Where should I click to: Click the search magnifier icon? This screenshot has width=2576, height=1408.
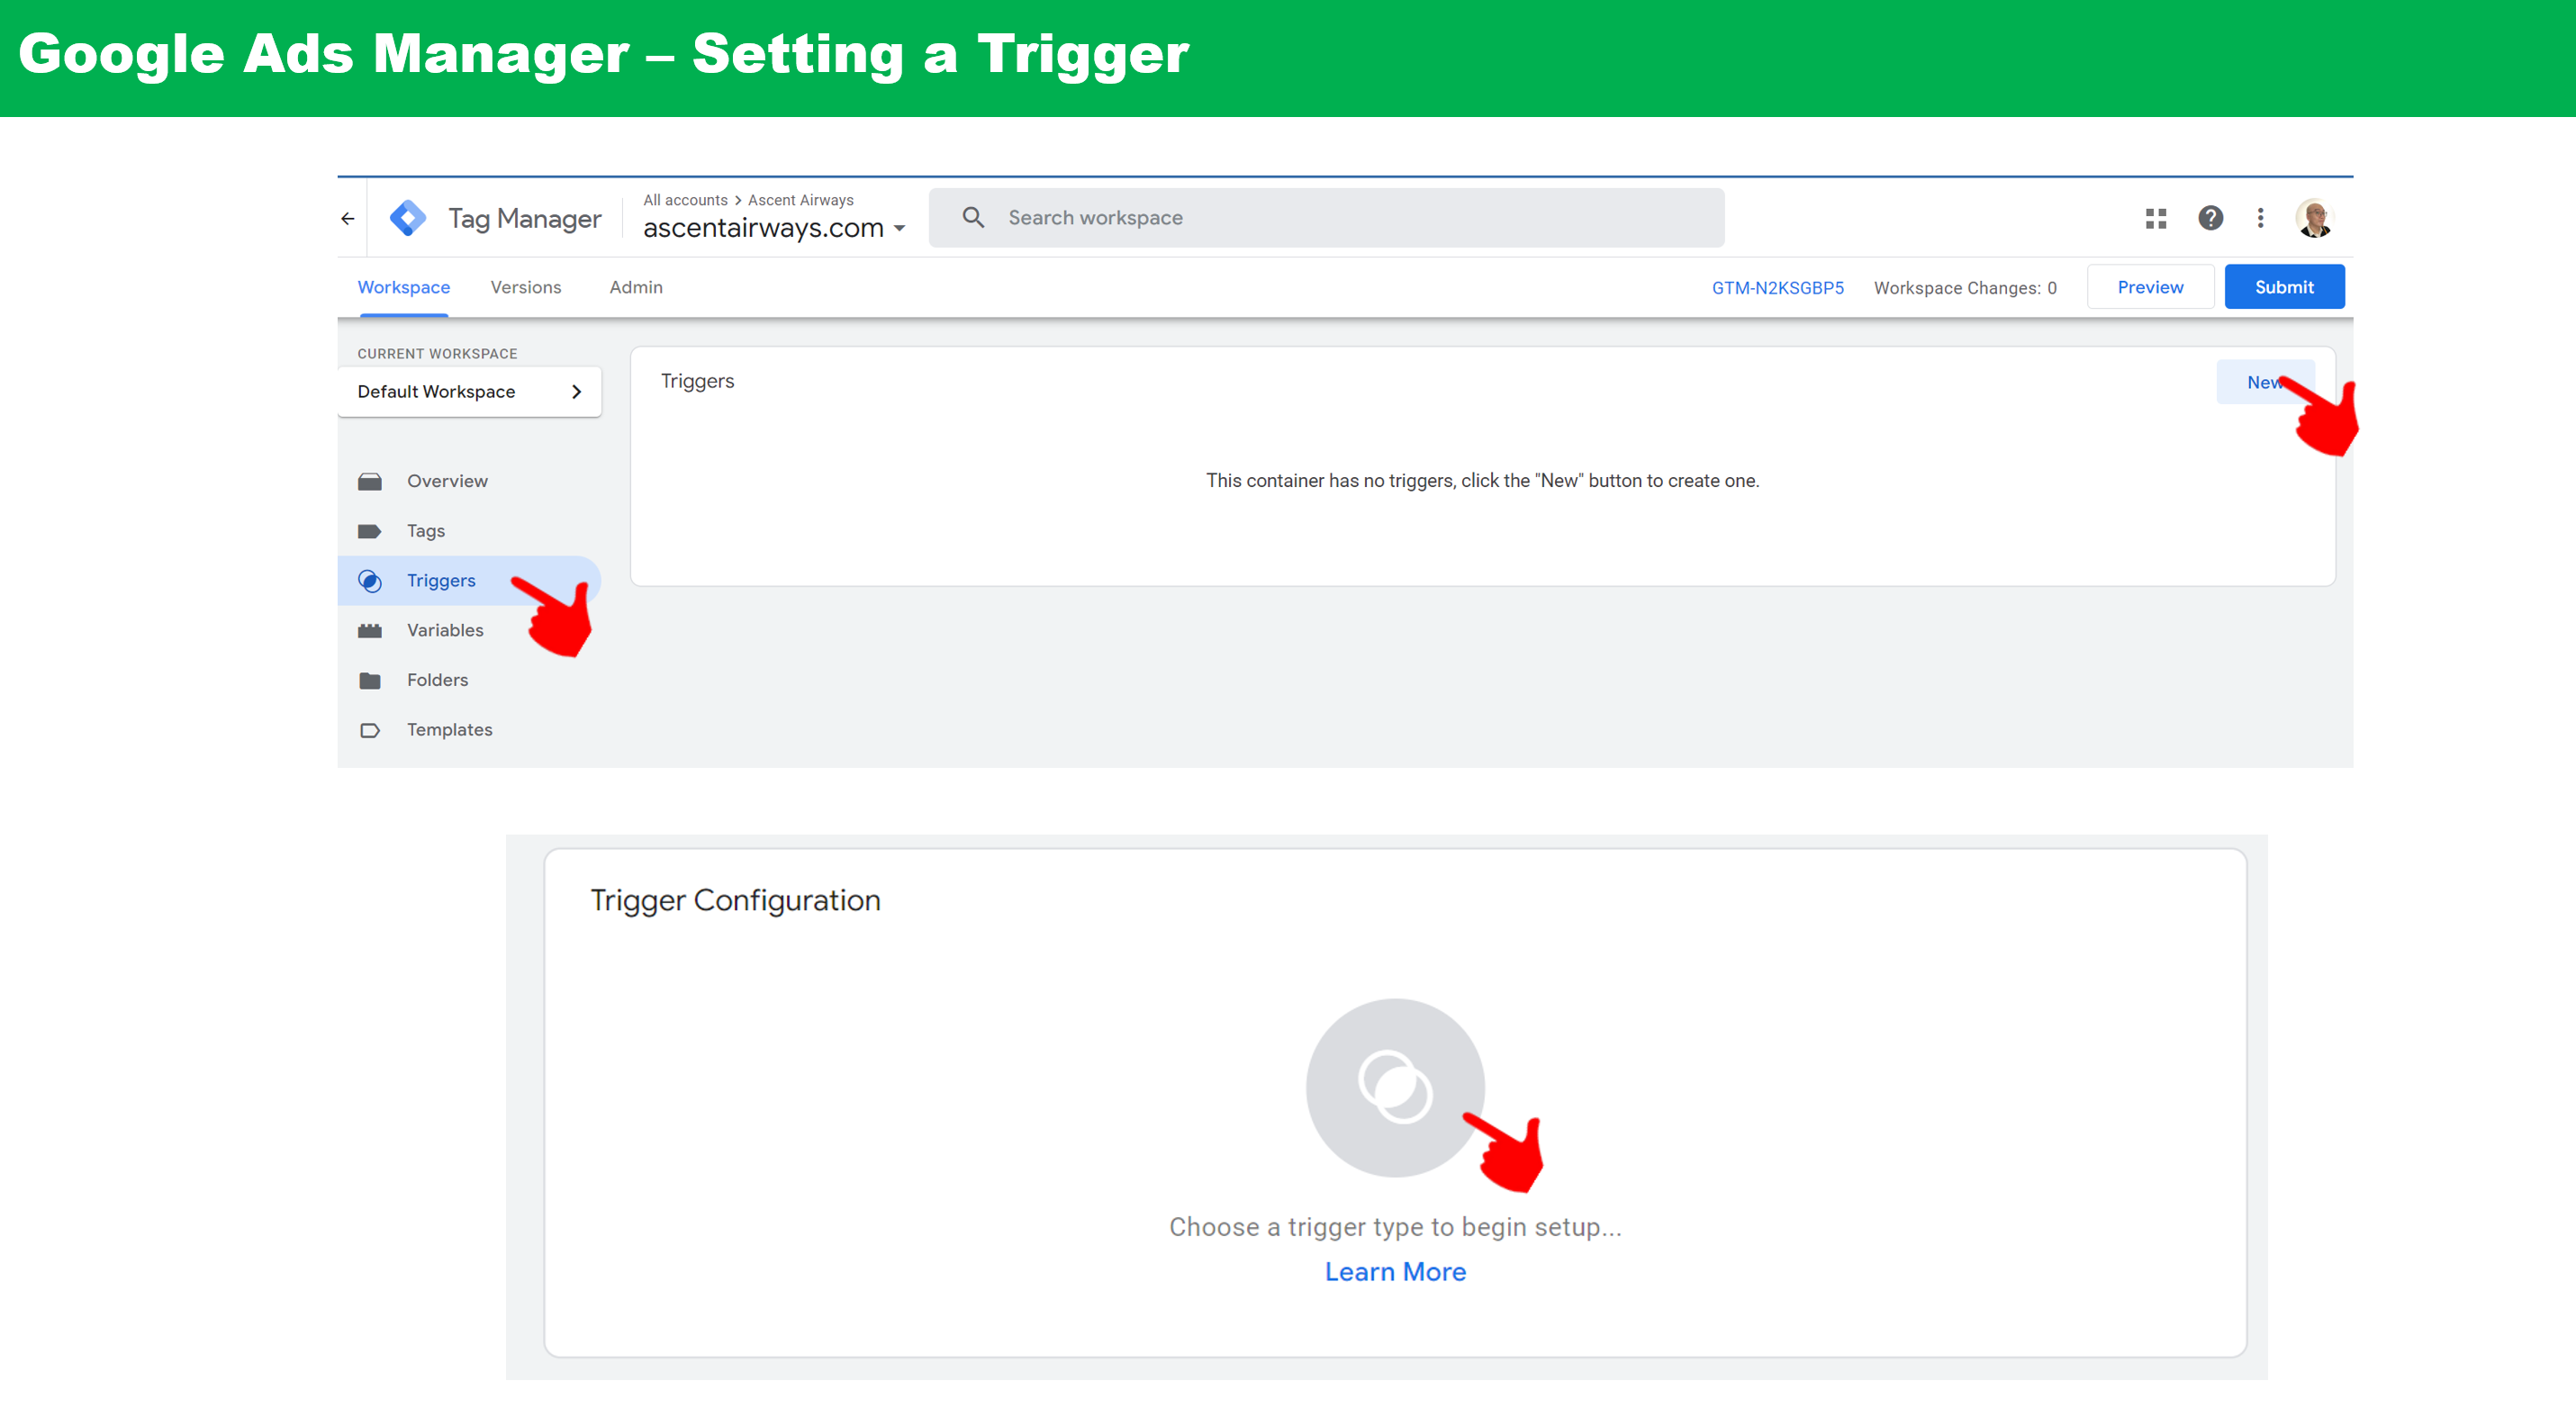tap(973, 218)
